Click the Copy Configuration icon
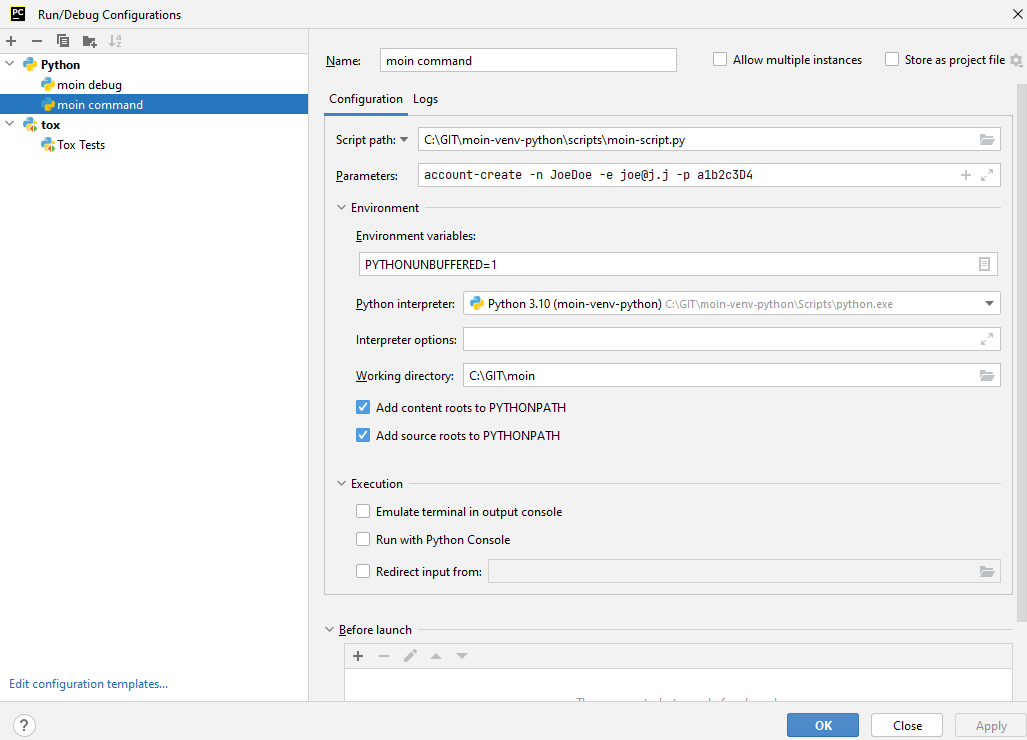This screenshot has width=1027, height=740. [x=63, y=41]
